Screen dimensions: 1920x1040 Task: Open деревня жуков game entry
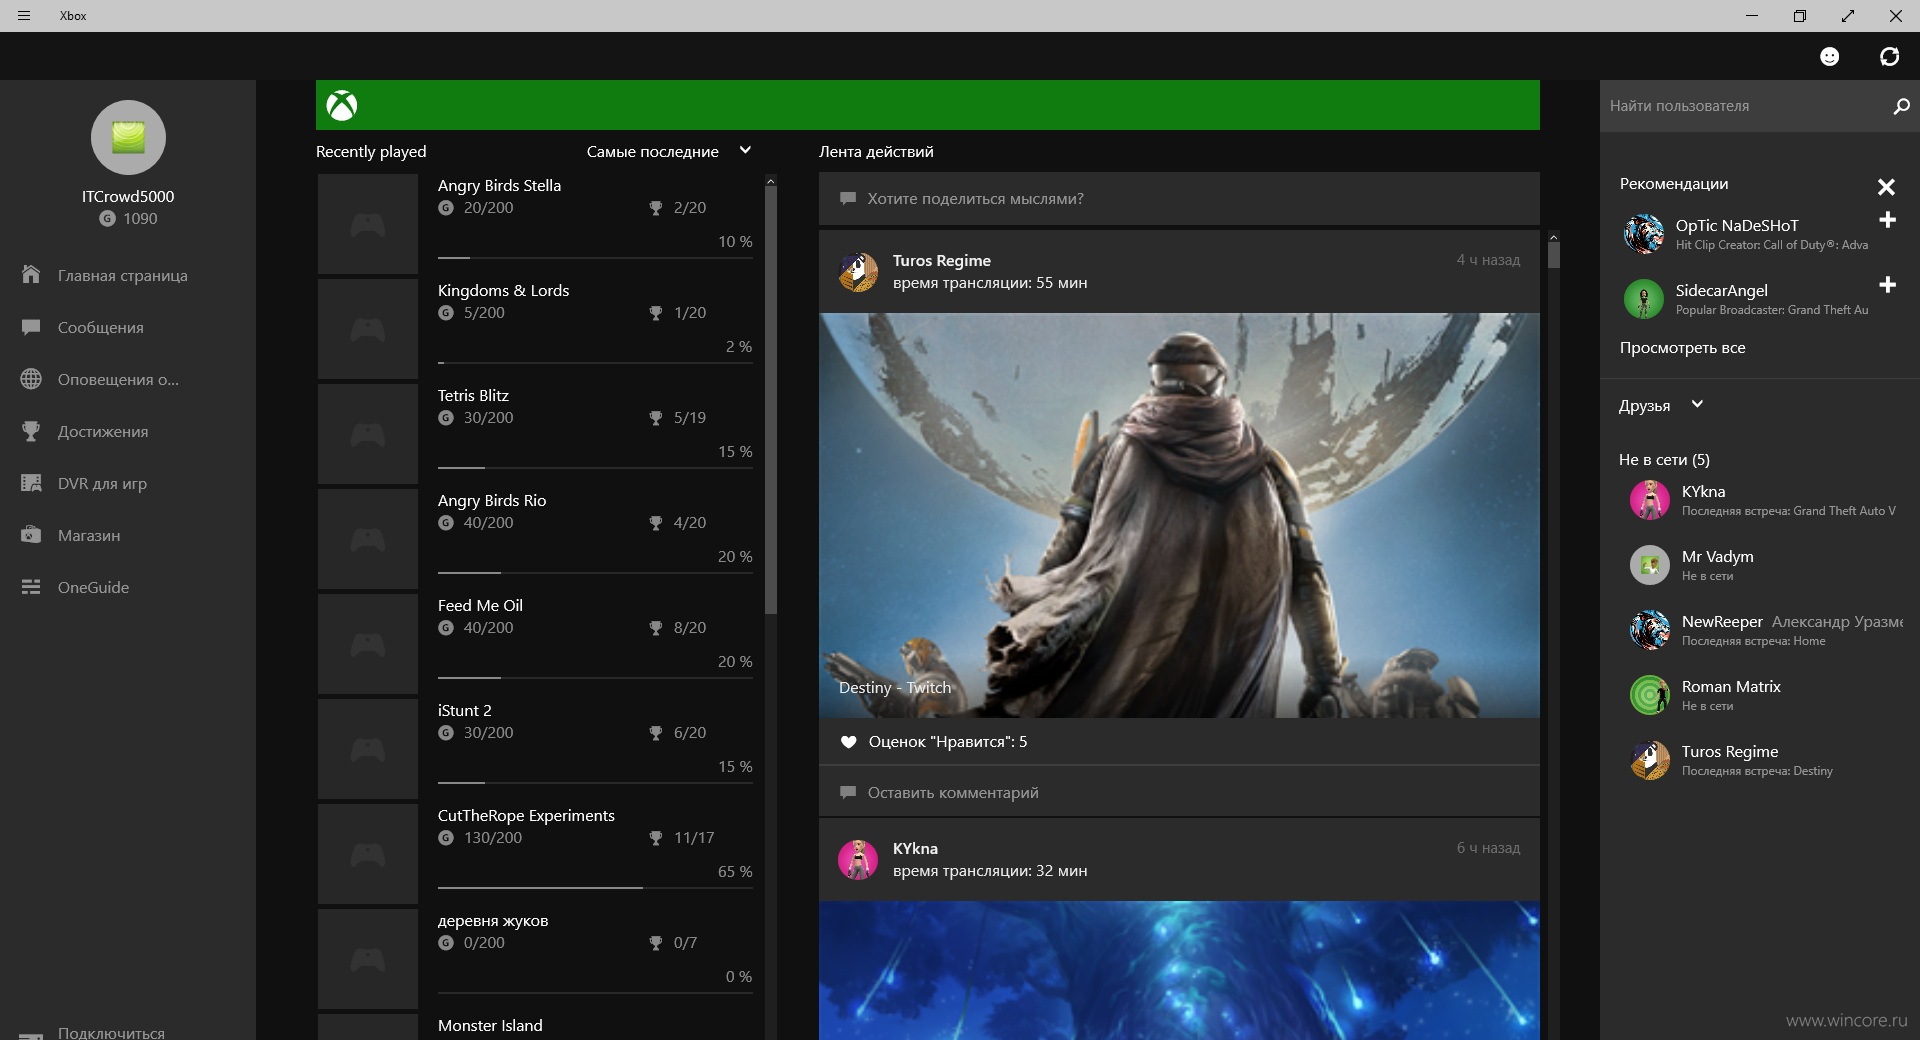point(536,959)
